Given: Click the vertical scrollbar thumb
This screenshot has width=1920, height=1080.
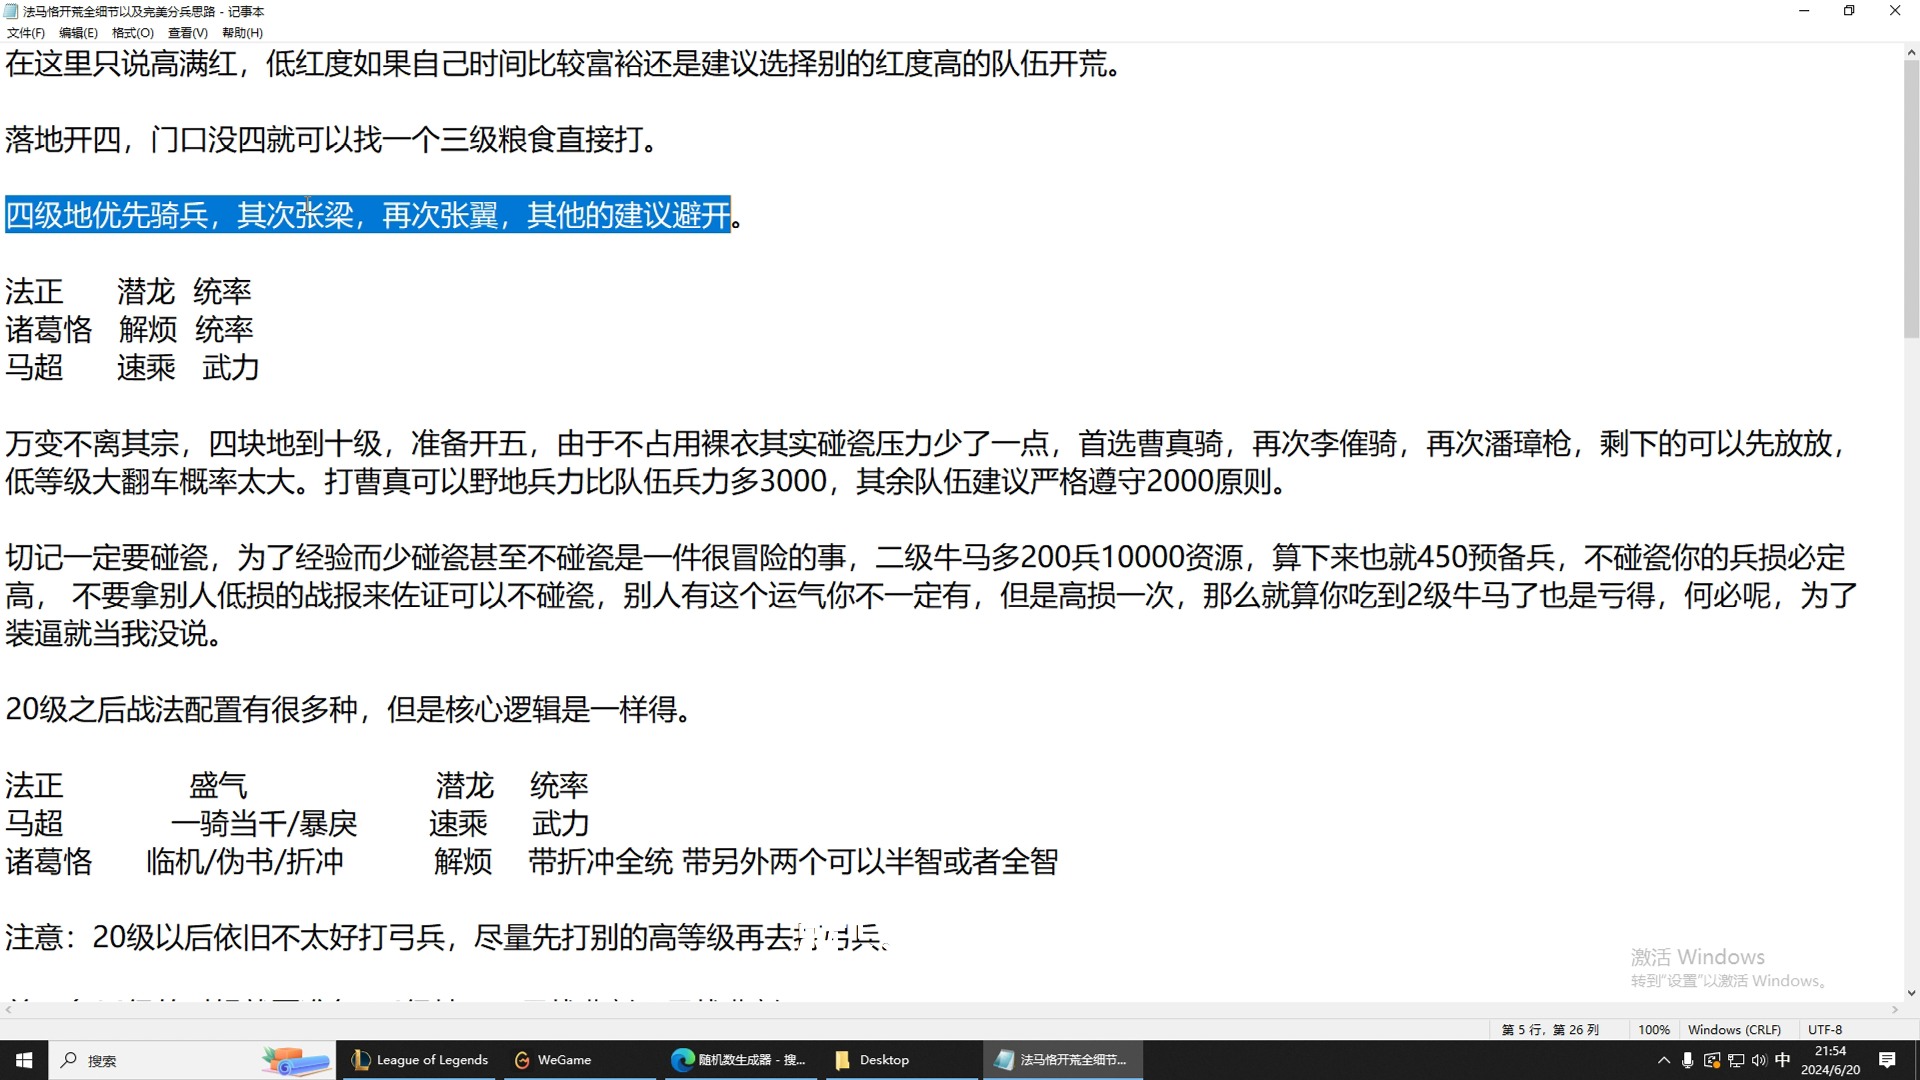Looking at the screenshot, I should click(x=1911, y=200).
